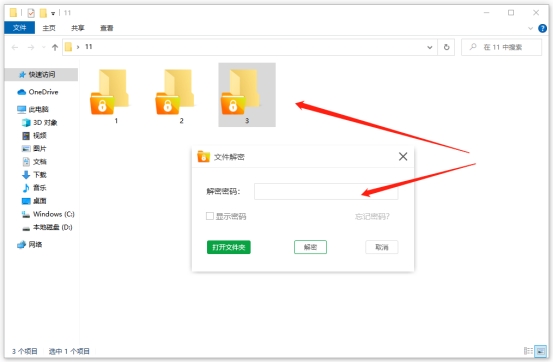The width and height of the screenshot is (554, 362).
Task: Expand the ribbon with chevron
Action: pyautogui.click(x=530, y=28)
